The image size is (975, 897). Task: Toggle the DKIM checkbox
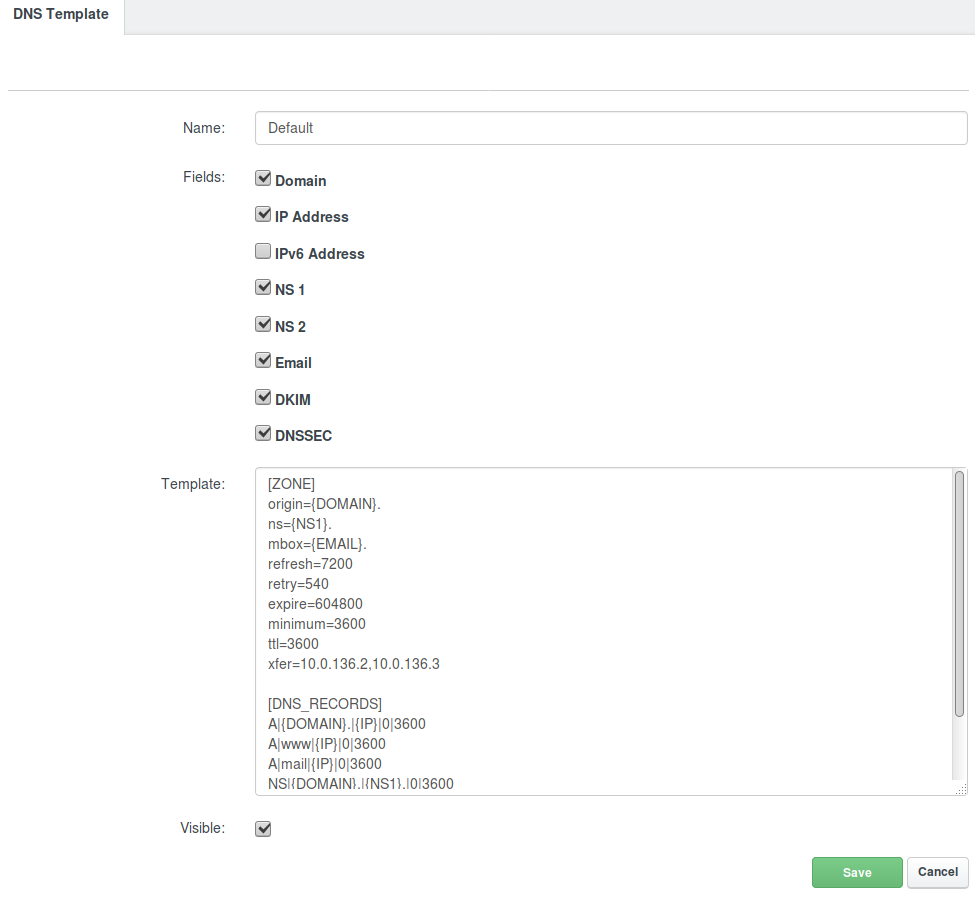click(263, 397)
